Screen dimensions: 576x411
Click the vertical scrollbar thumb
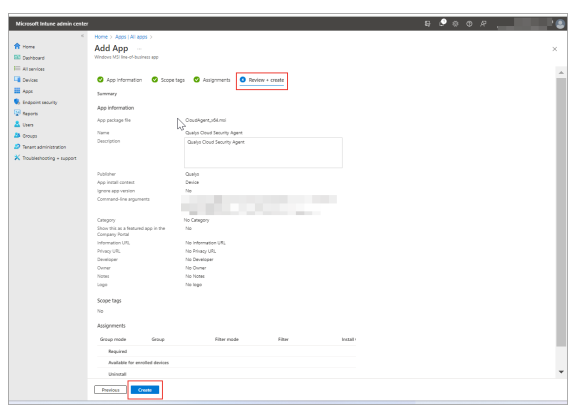561,212
